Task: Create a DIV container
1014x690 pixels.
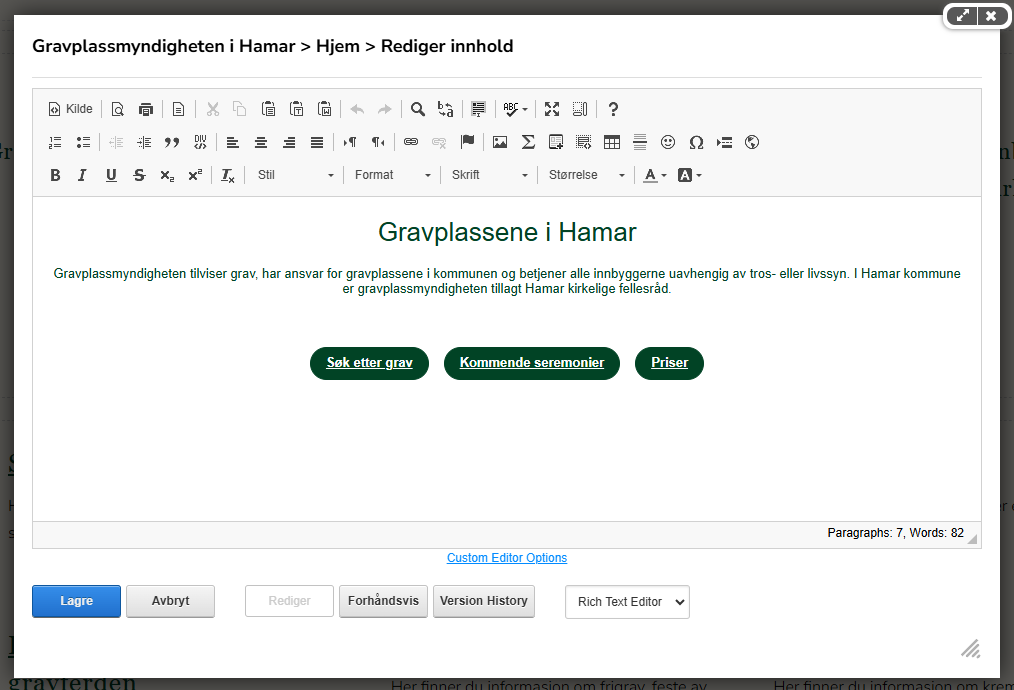Action: [200, 142]
